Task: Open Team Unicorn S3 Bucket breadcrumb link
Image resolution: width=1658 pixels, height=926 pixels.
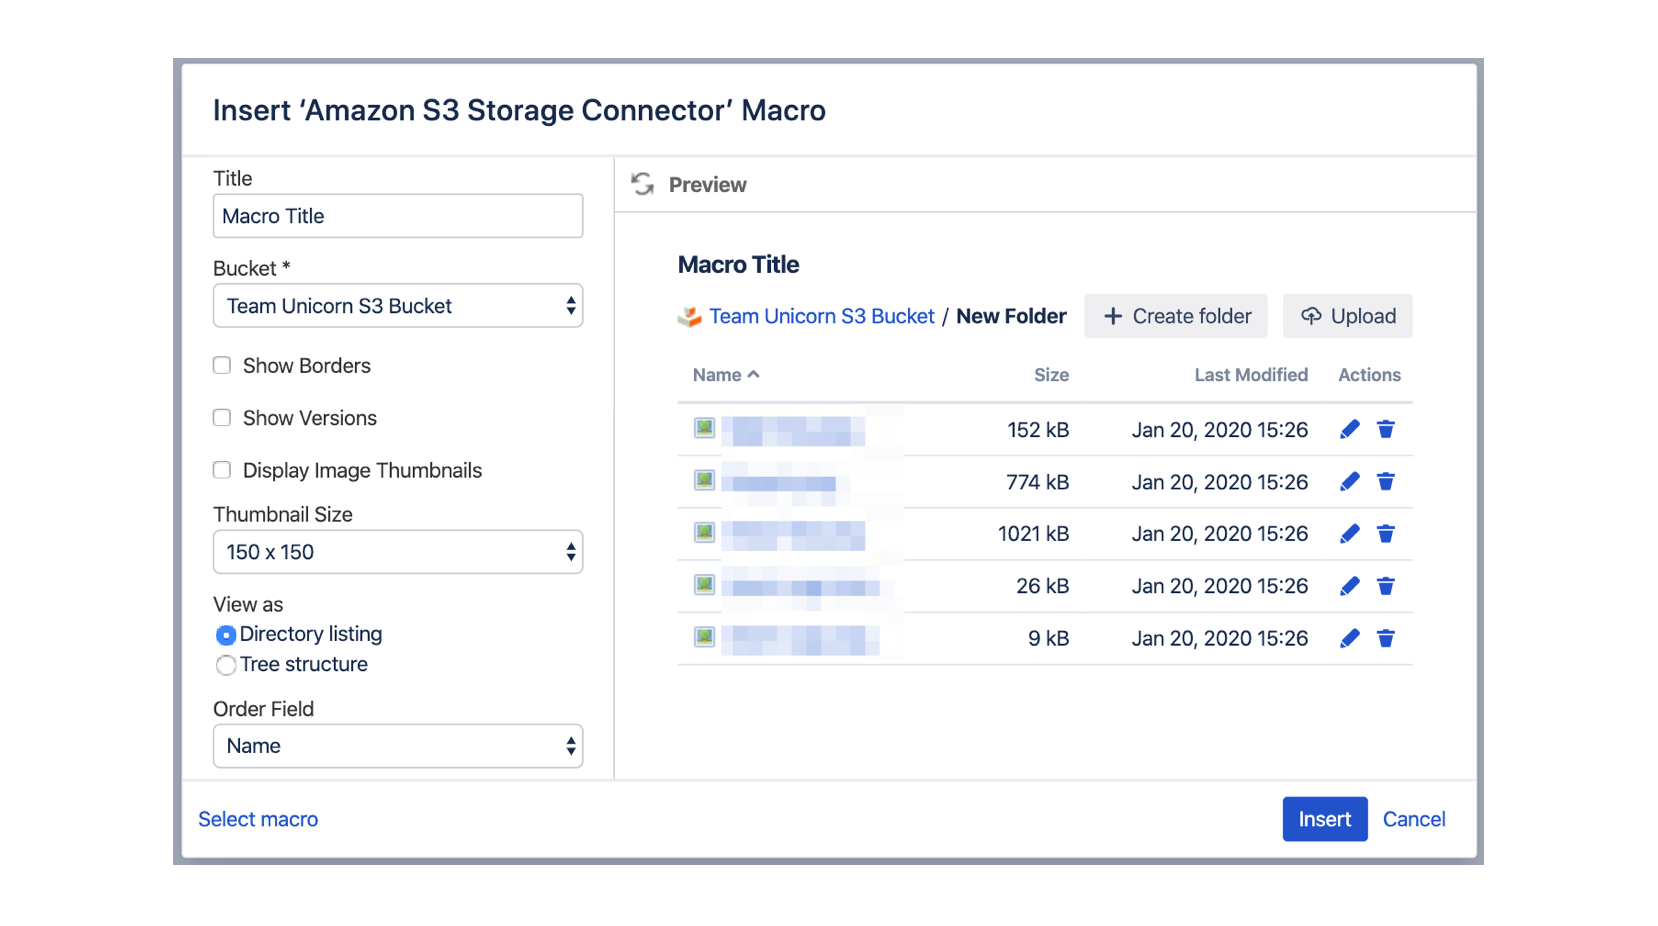Action: click(x=822, y=316)
